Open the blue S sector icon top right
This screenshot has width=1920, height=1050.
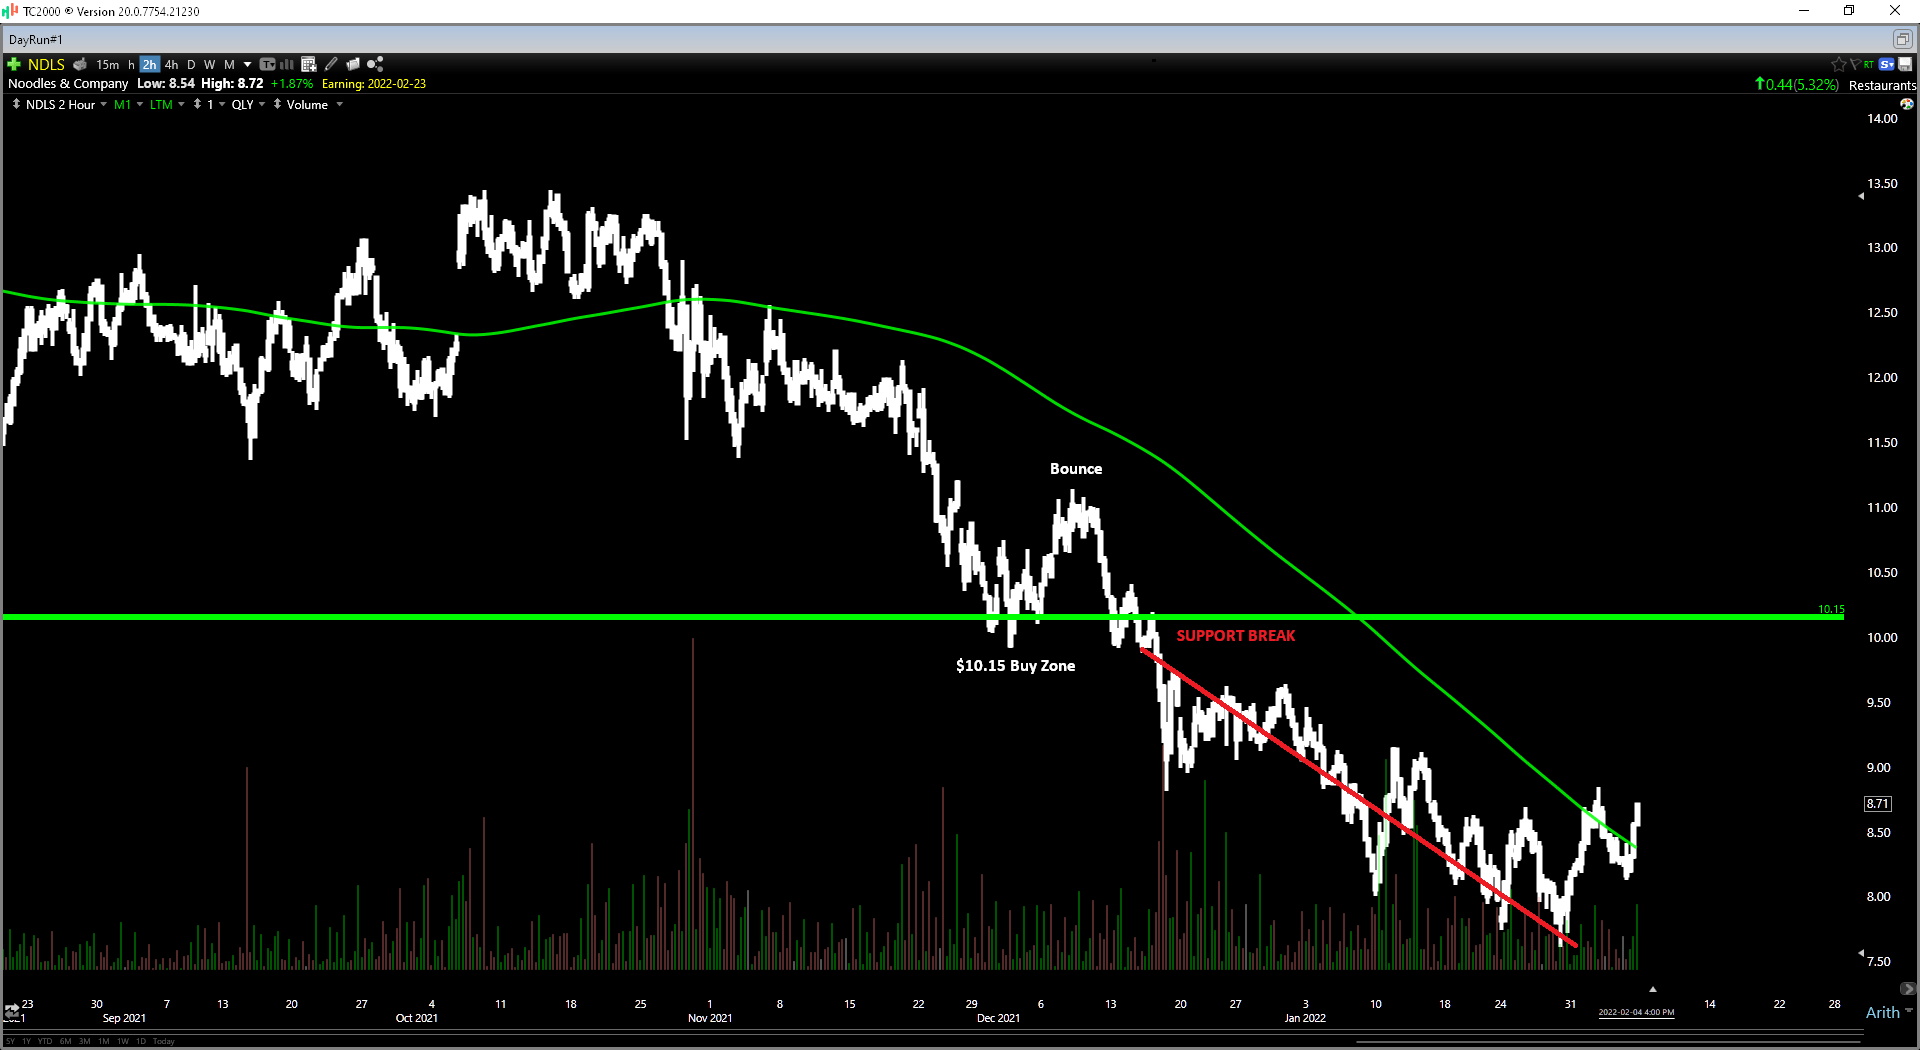coord(1886,64)
